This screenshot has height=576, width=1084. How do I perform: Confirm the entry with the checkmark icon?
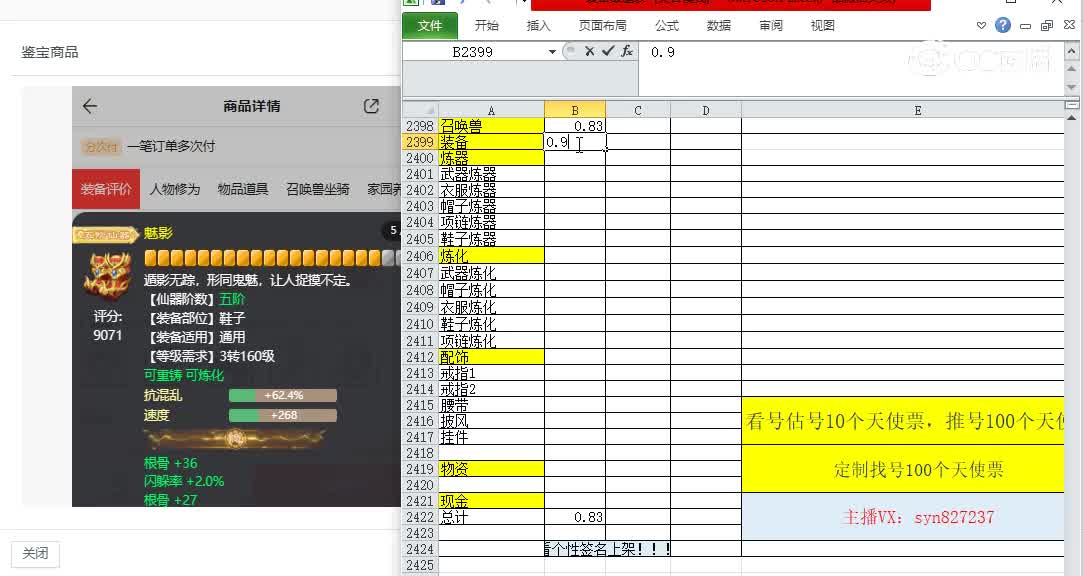[x=608, y=51]
